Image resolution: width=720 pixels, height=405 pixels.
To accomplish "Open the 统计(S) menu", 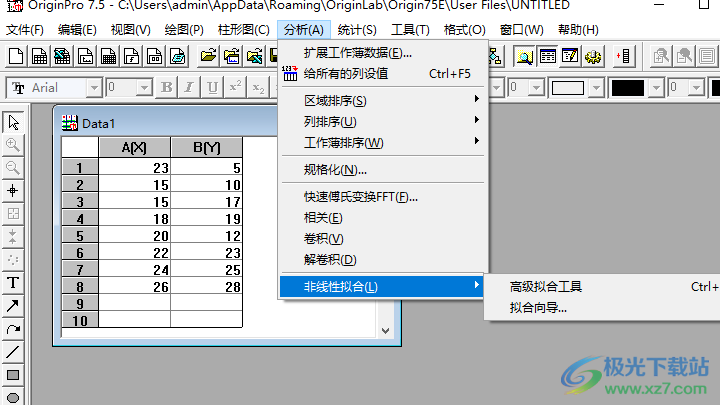I will tap(357, 30).
